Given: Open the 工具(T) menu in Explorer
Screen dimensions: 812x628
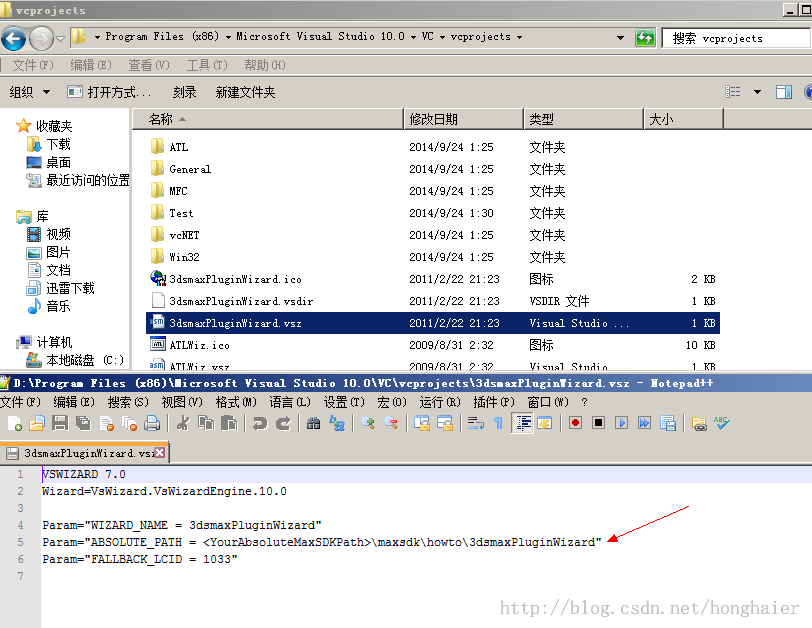Looking at the screenshot, I should [207, 65].
